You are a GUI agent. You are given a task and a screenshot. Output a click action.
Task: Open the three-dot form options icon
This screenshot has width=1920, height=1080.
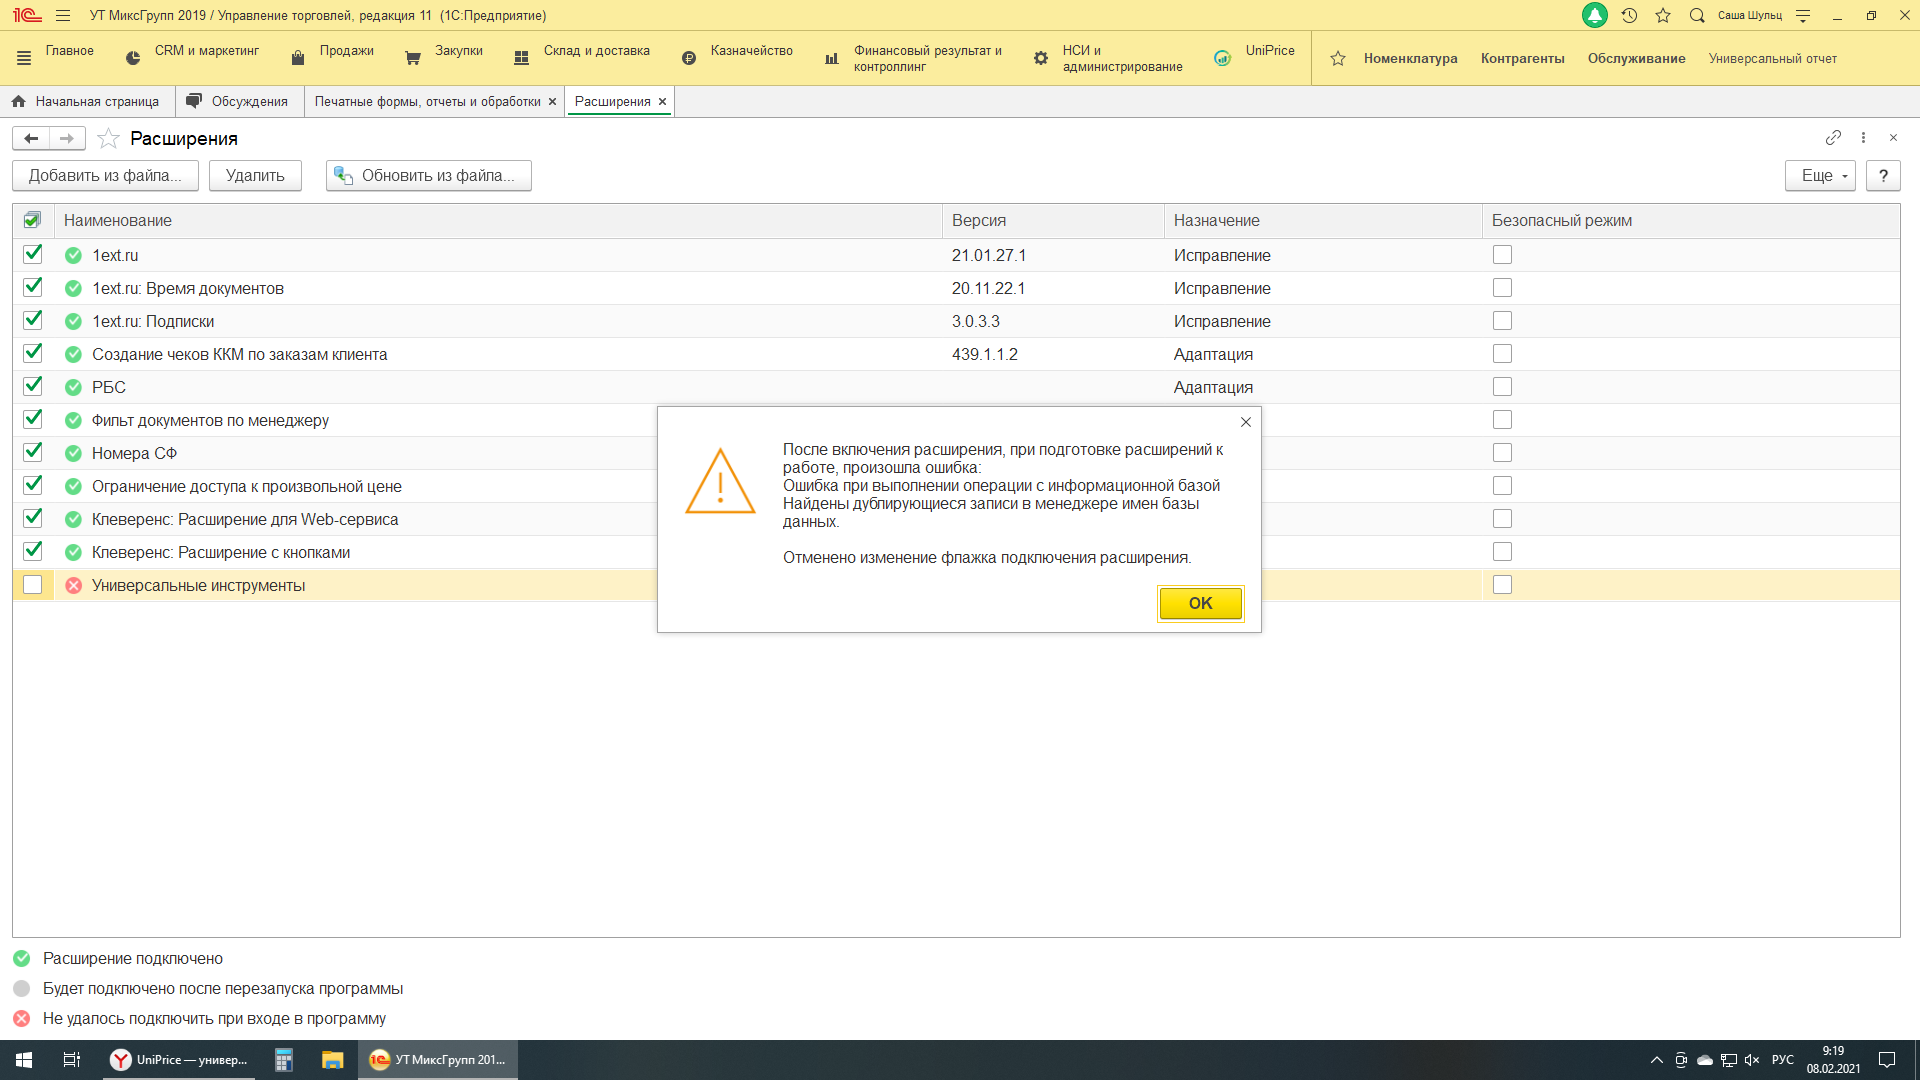coord(1863,137)
